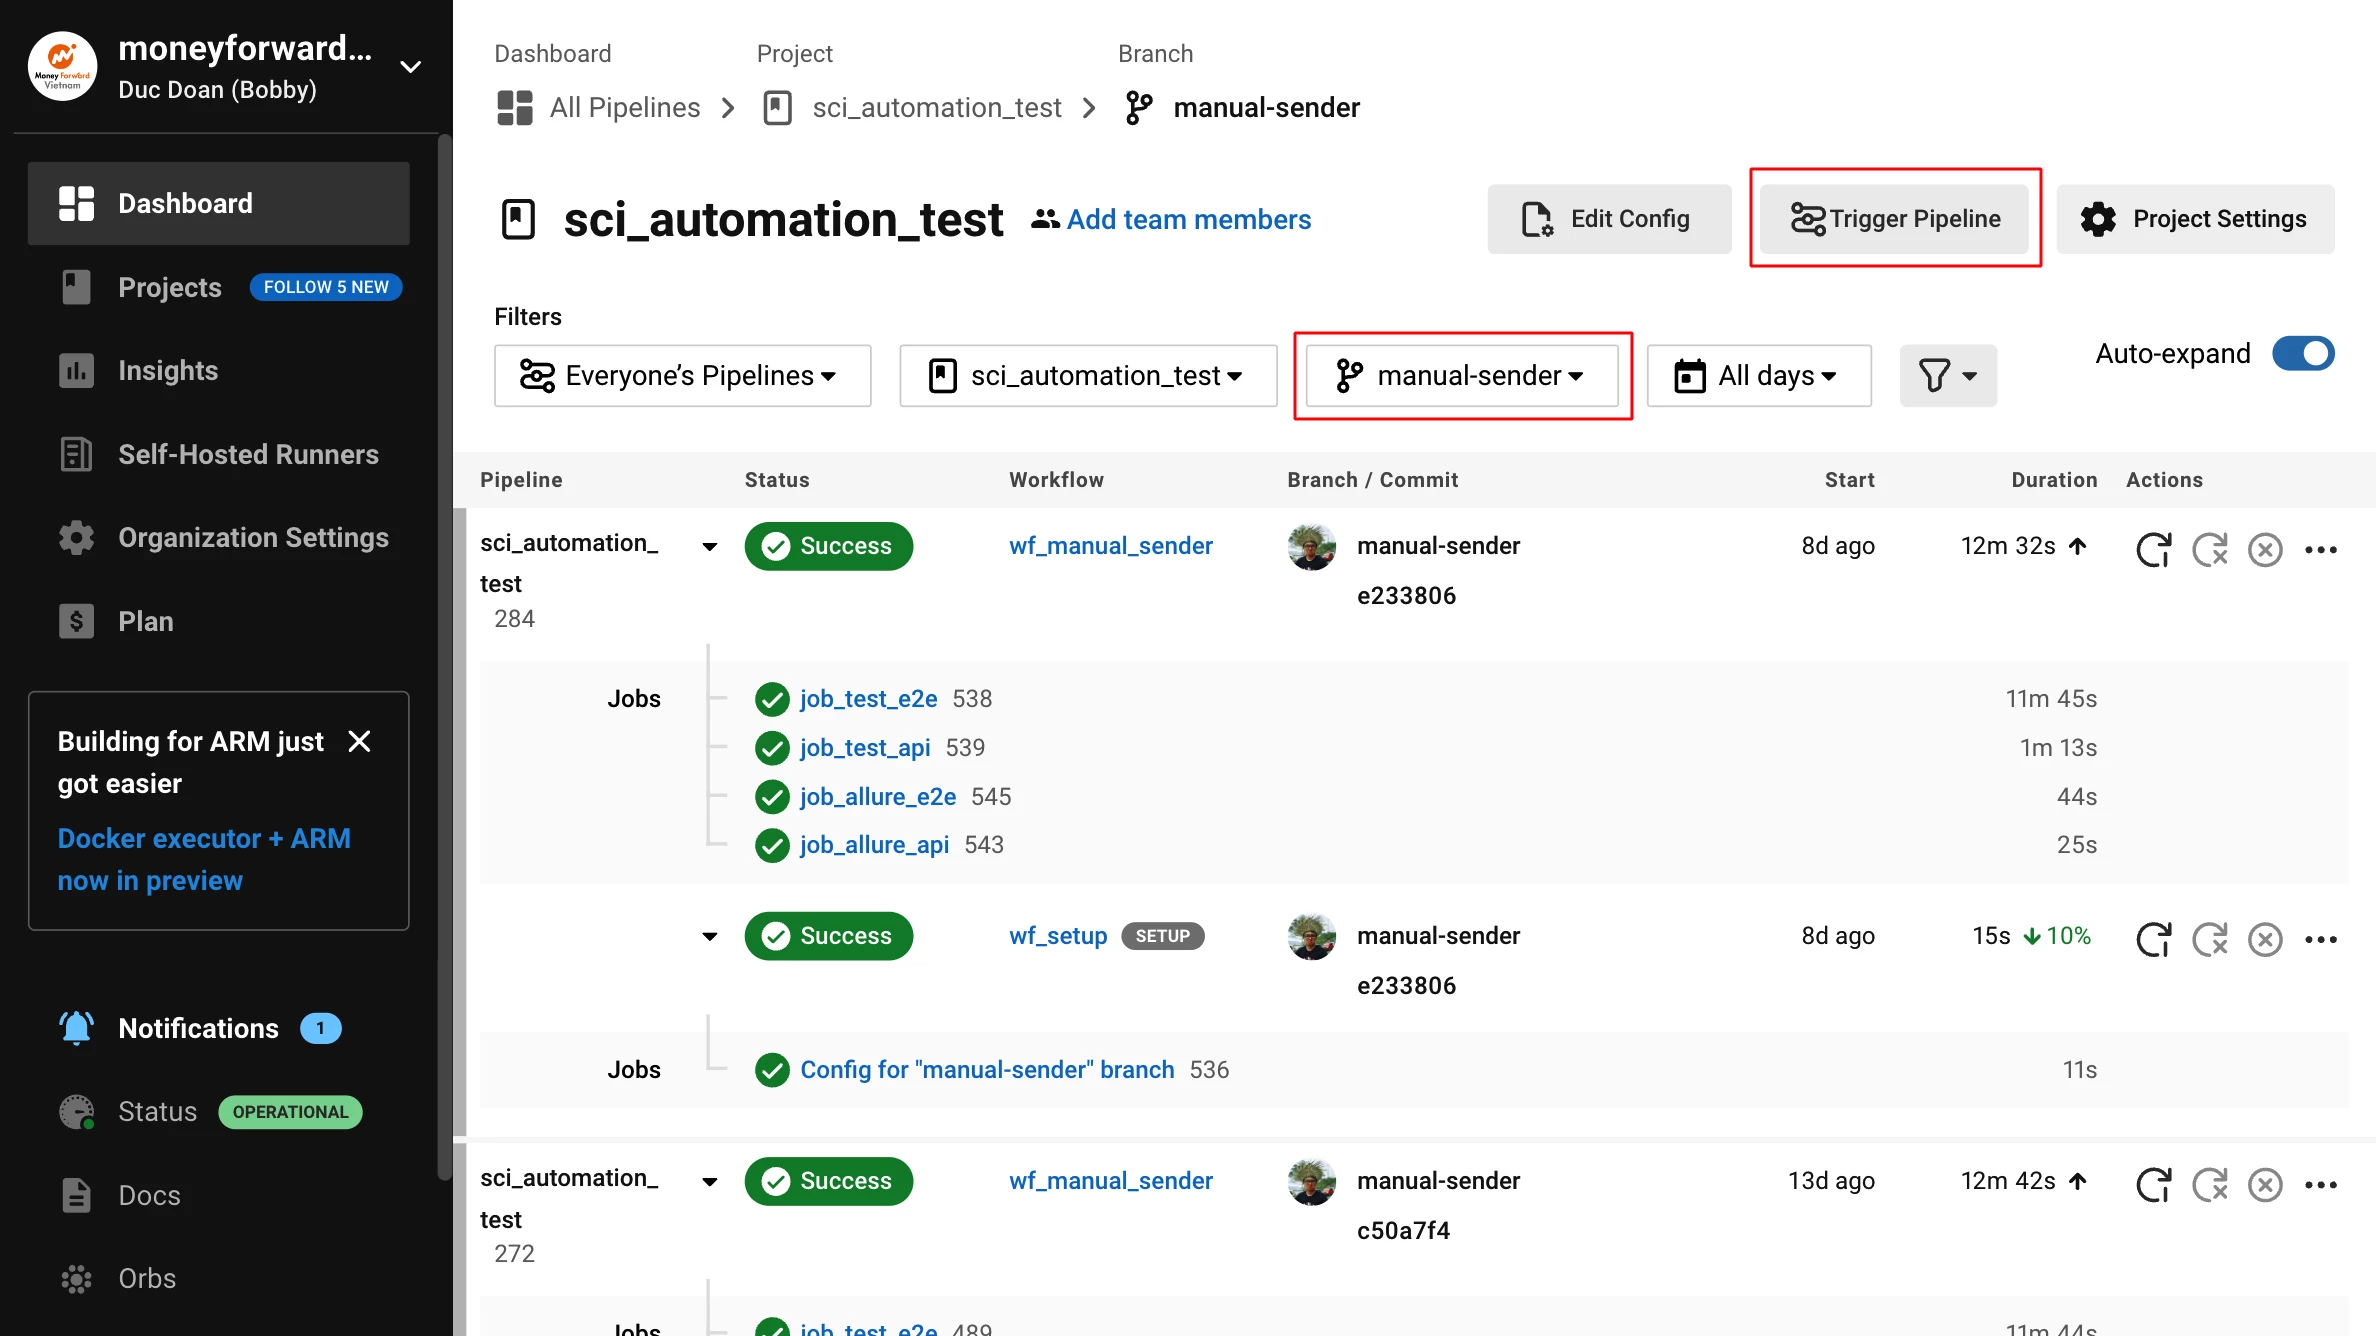Image resolution: width=2376 pixels, height=1336 pixels.
Task: Open more actions for pipeline 272
Action: [x=2321, y=1184]
